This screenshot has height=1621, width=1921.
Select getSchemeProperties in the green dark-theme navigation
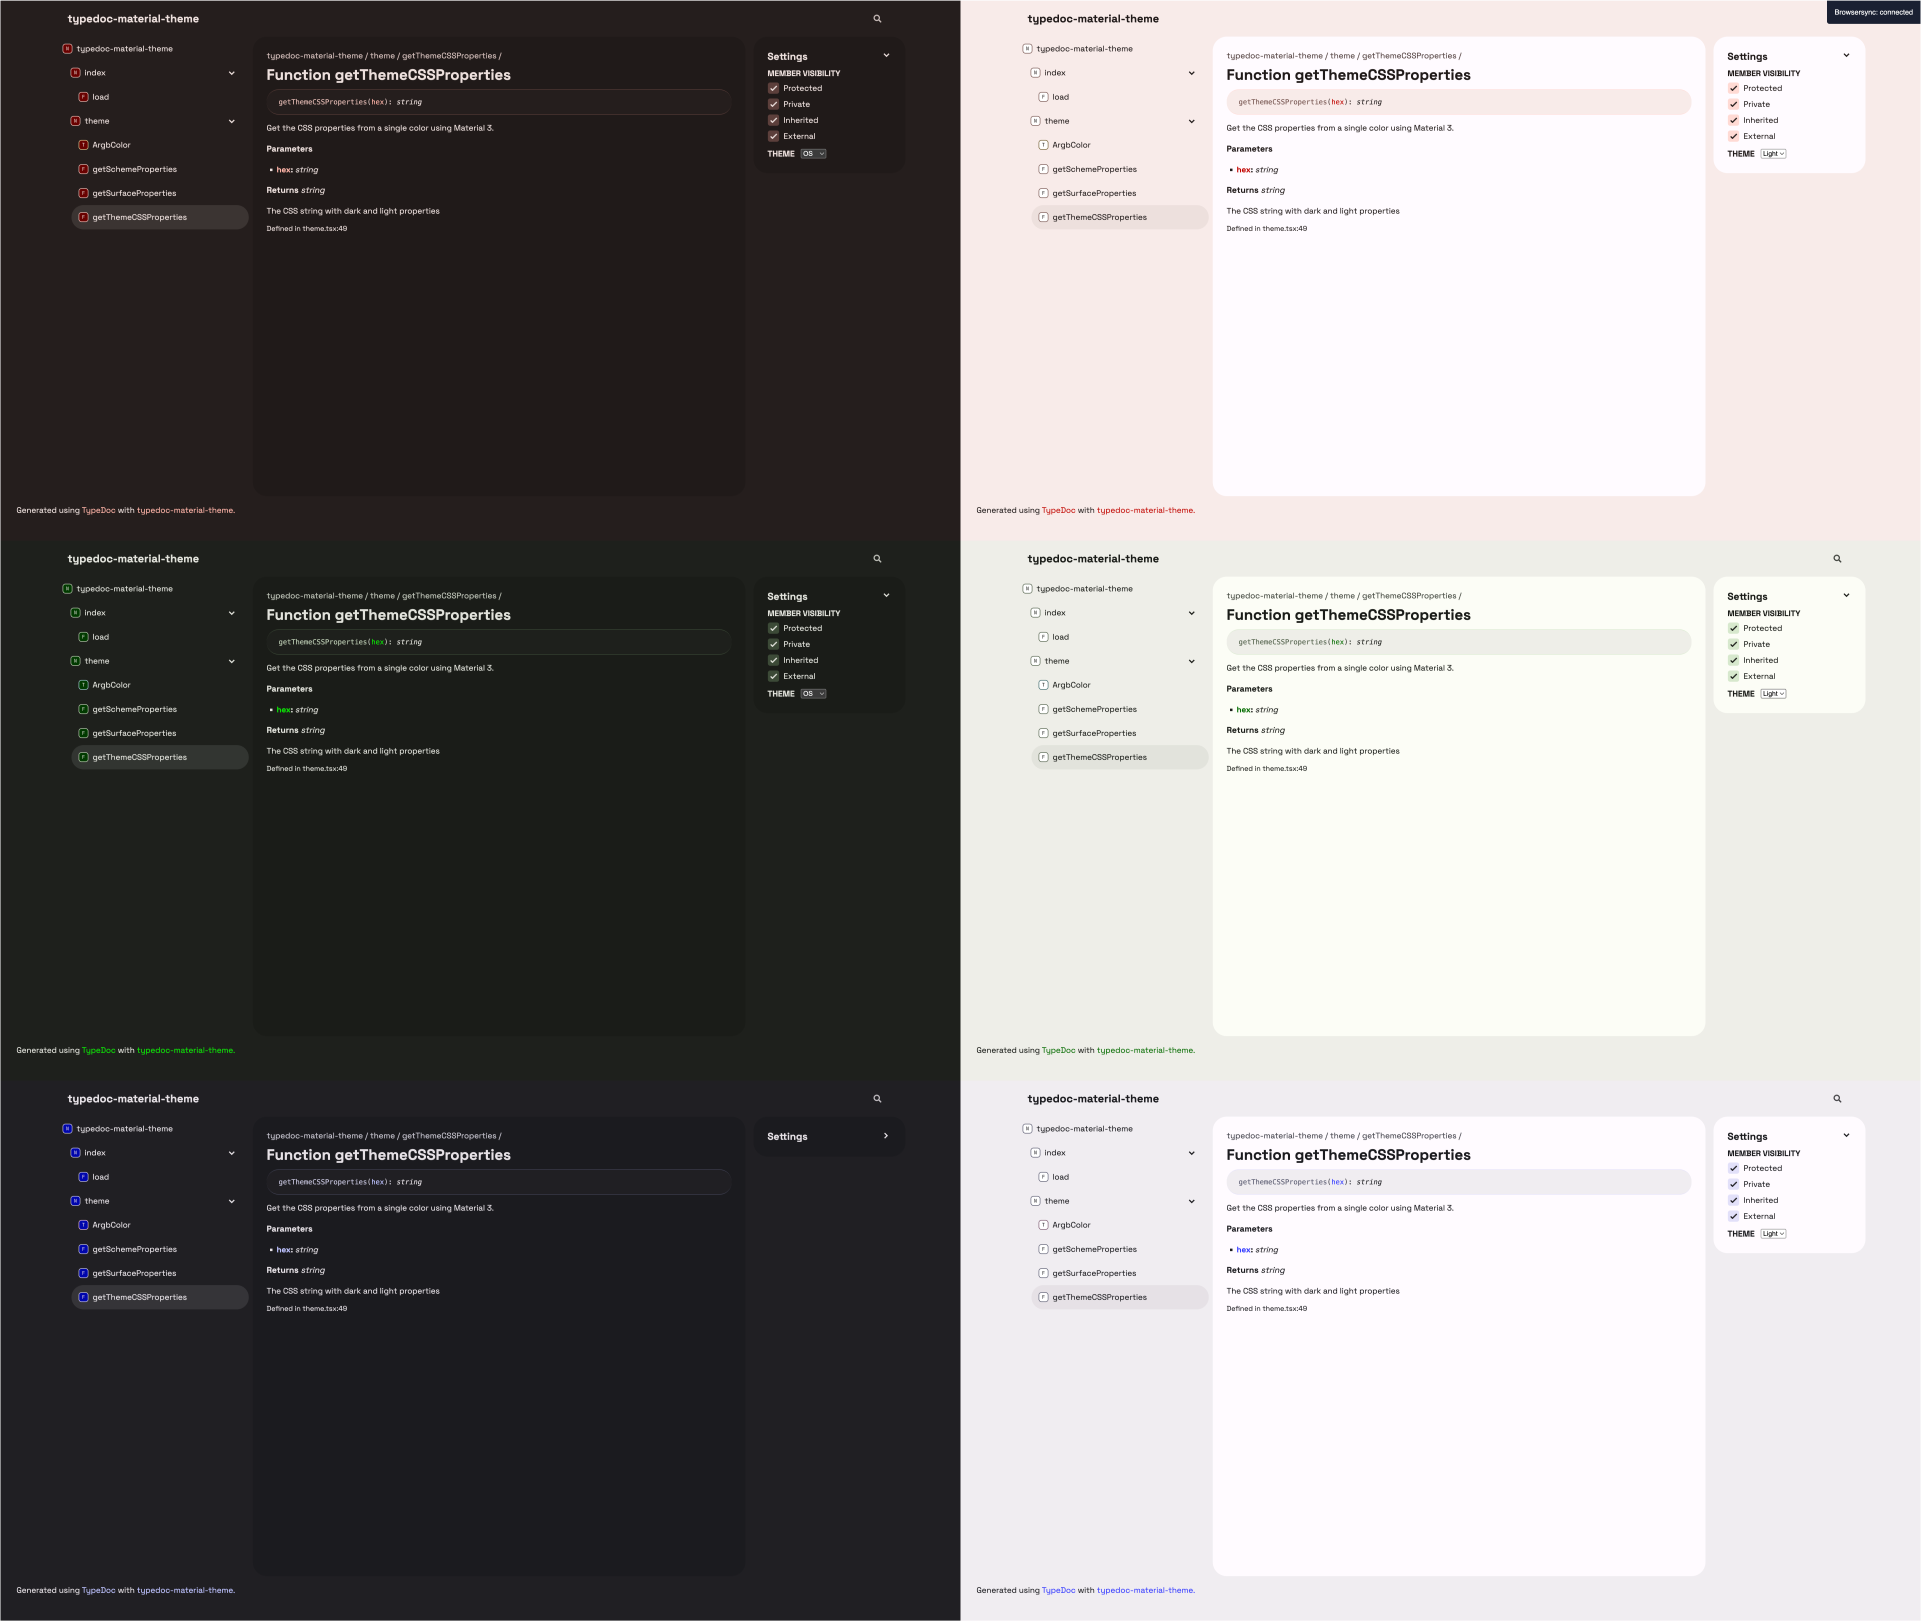[134, 709]
